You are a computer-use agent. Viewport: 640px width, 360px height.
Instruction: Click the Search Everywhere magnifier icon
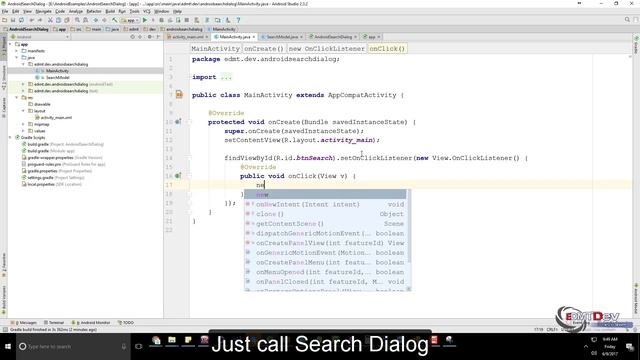[x=627, y=20]
